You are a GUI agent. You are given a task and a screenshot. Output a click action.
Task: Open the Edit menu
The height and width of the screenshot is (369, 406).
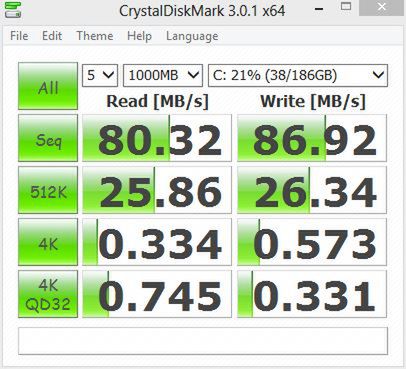pos(52,36)
